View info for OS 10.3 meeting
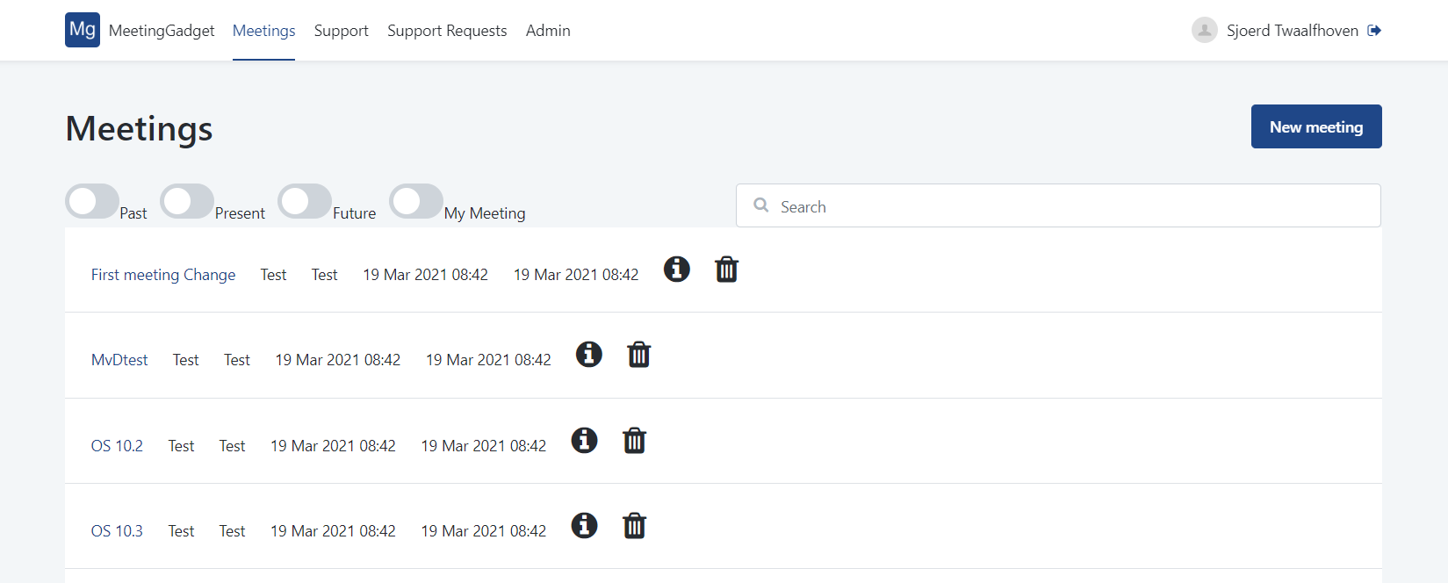 click(584, 525)
